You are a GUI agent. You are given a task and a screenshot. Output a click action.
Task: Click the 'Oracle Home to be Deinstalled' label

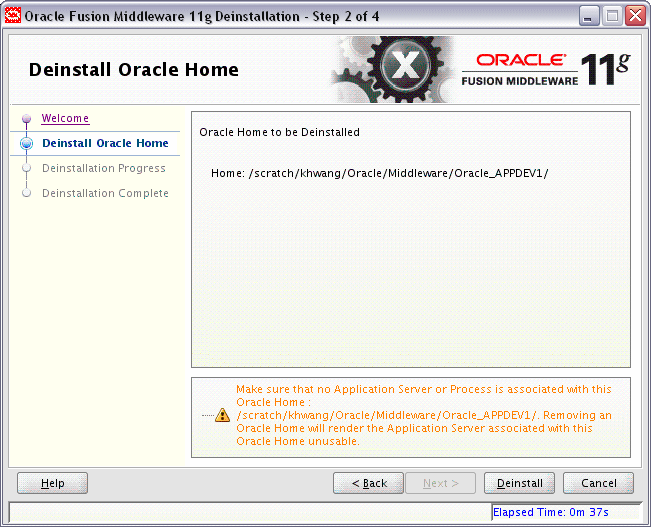[x=279, y=132]
